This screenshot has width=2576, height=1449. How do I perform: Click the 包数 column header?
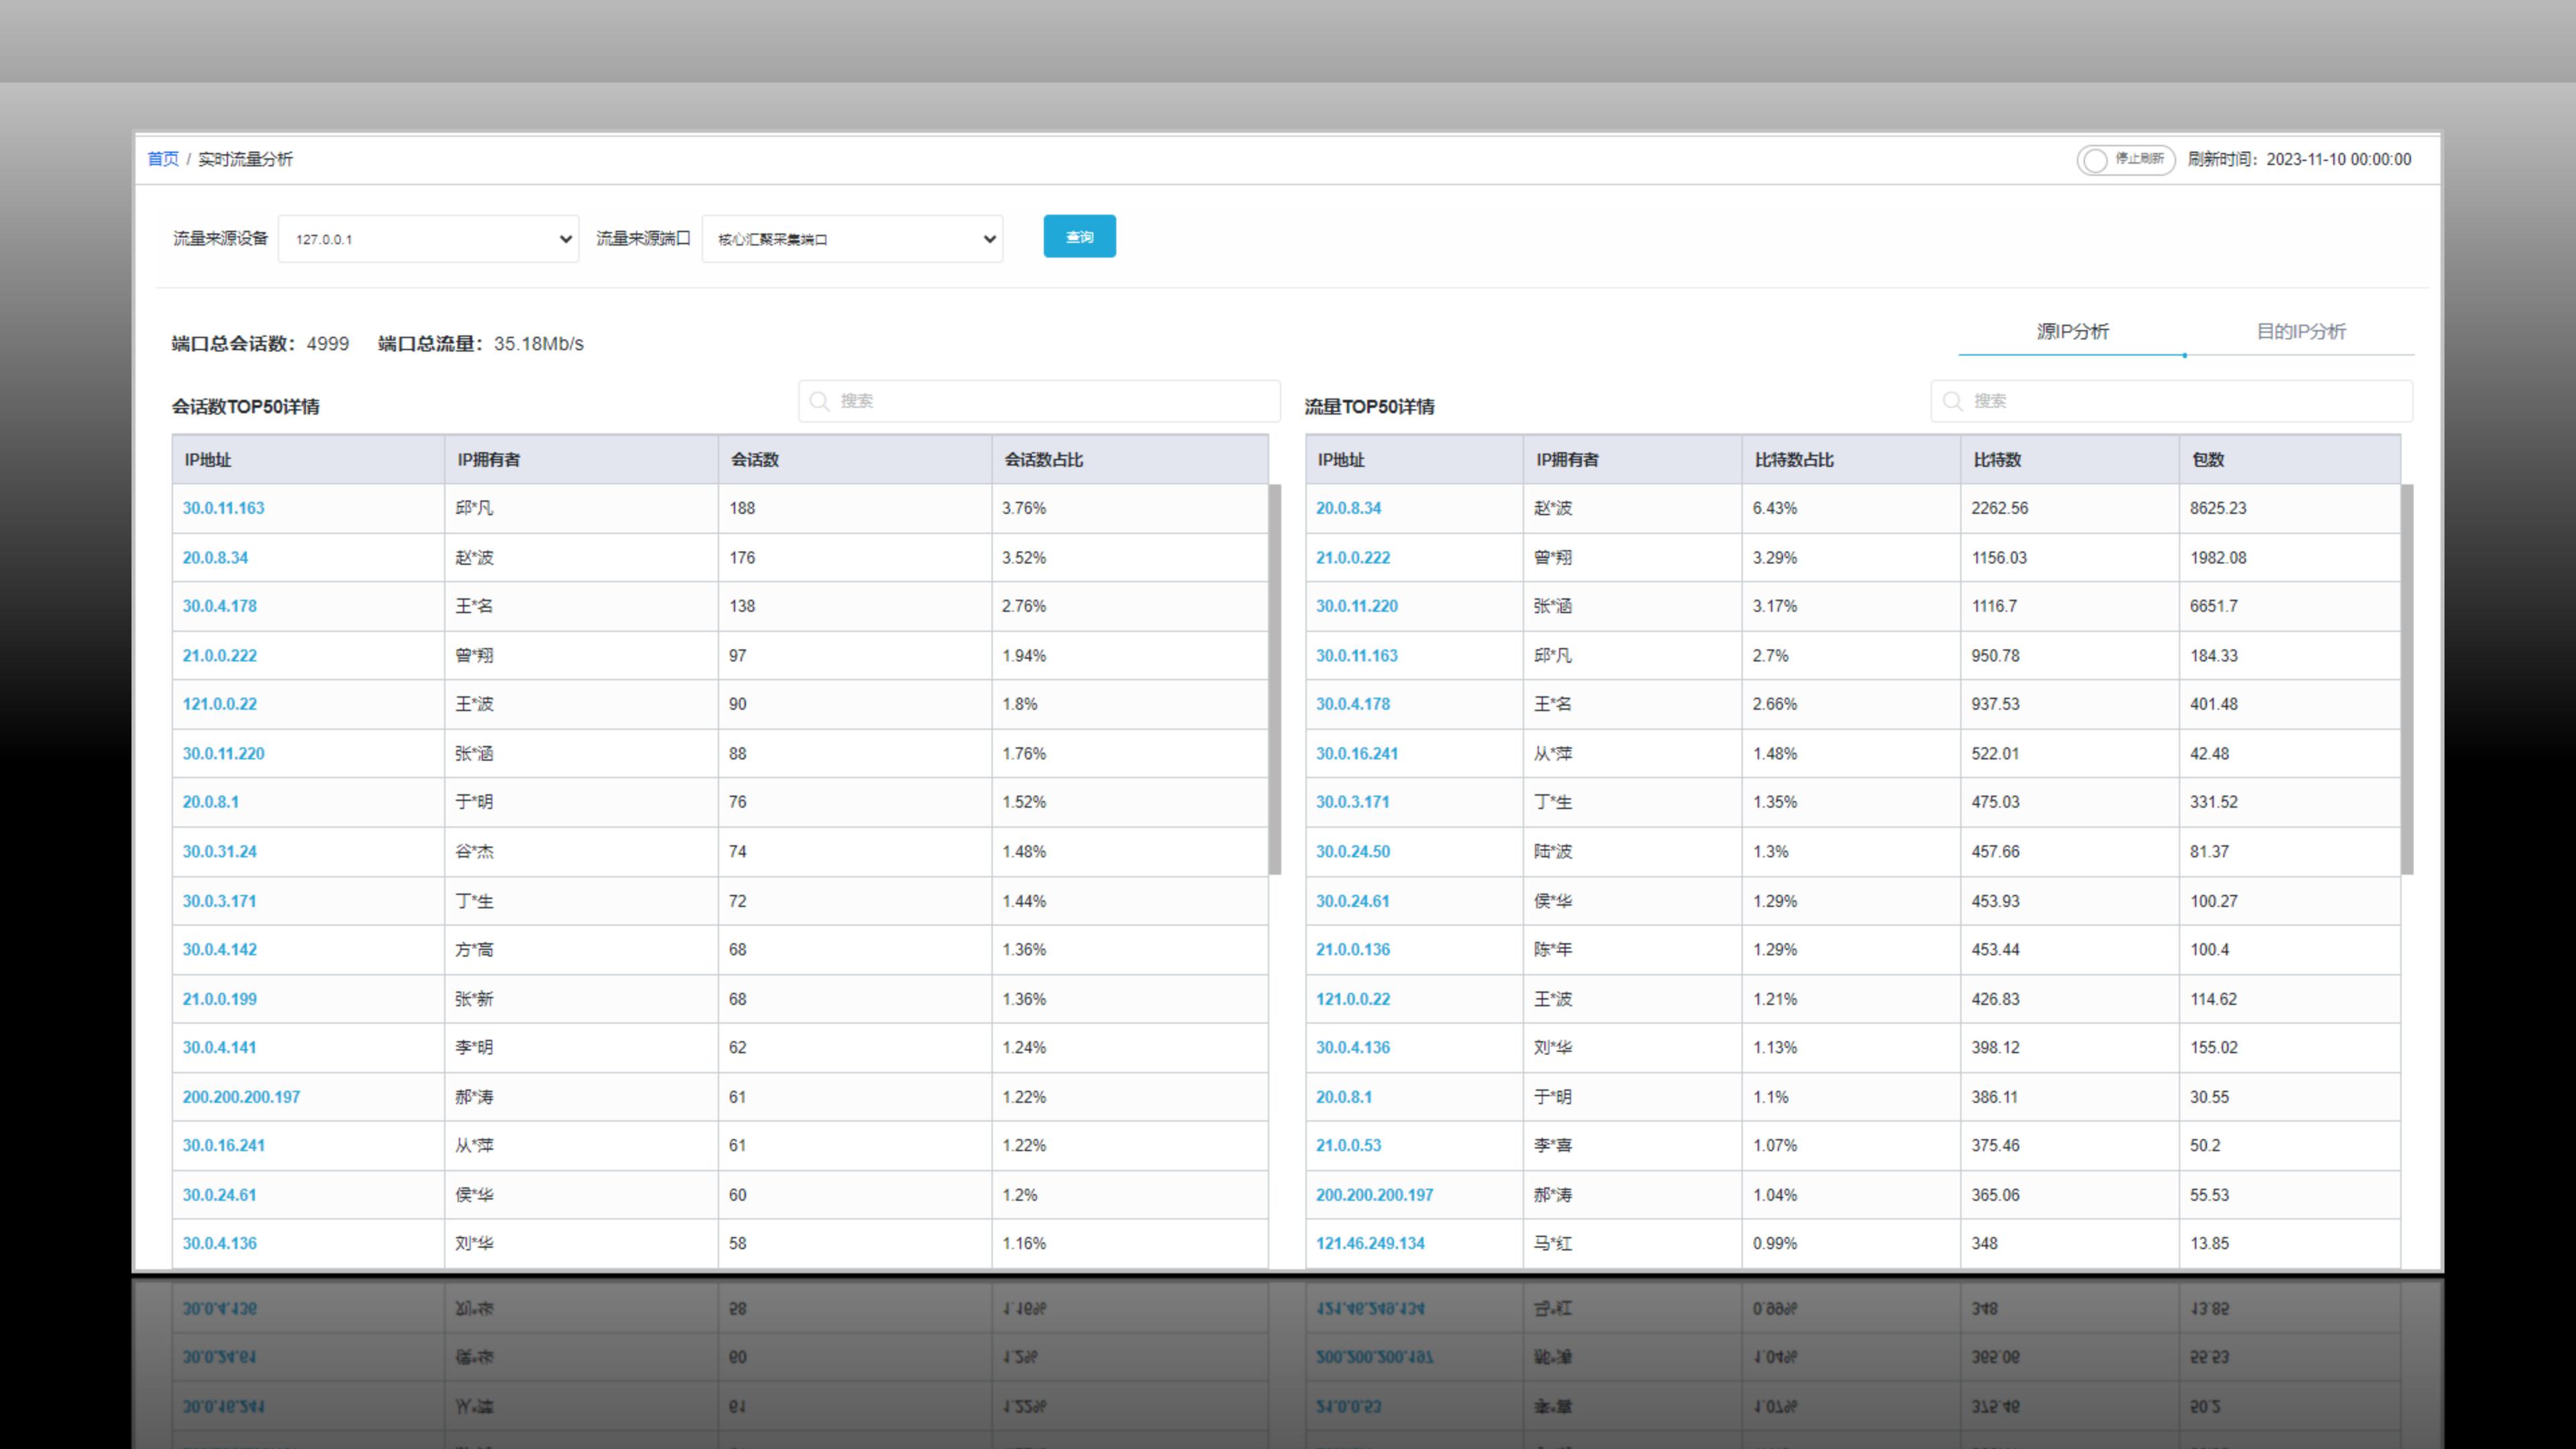tap(2208, 460)
